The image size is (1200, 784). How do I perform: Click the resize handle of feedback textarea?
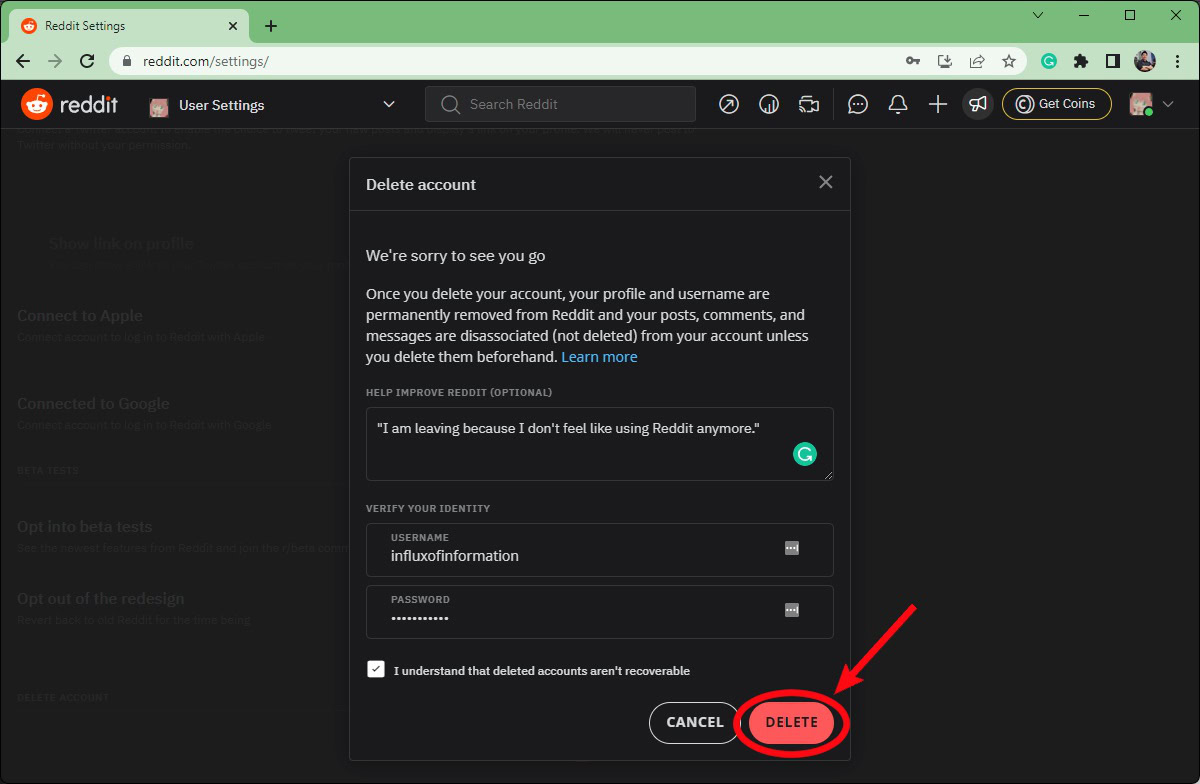pos(828,475)
